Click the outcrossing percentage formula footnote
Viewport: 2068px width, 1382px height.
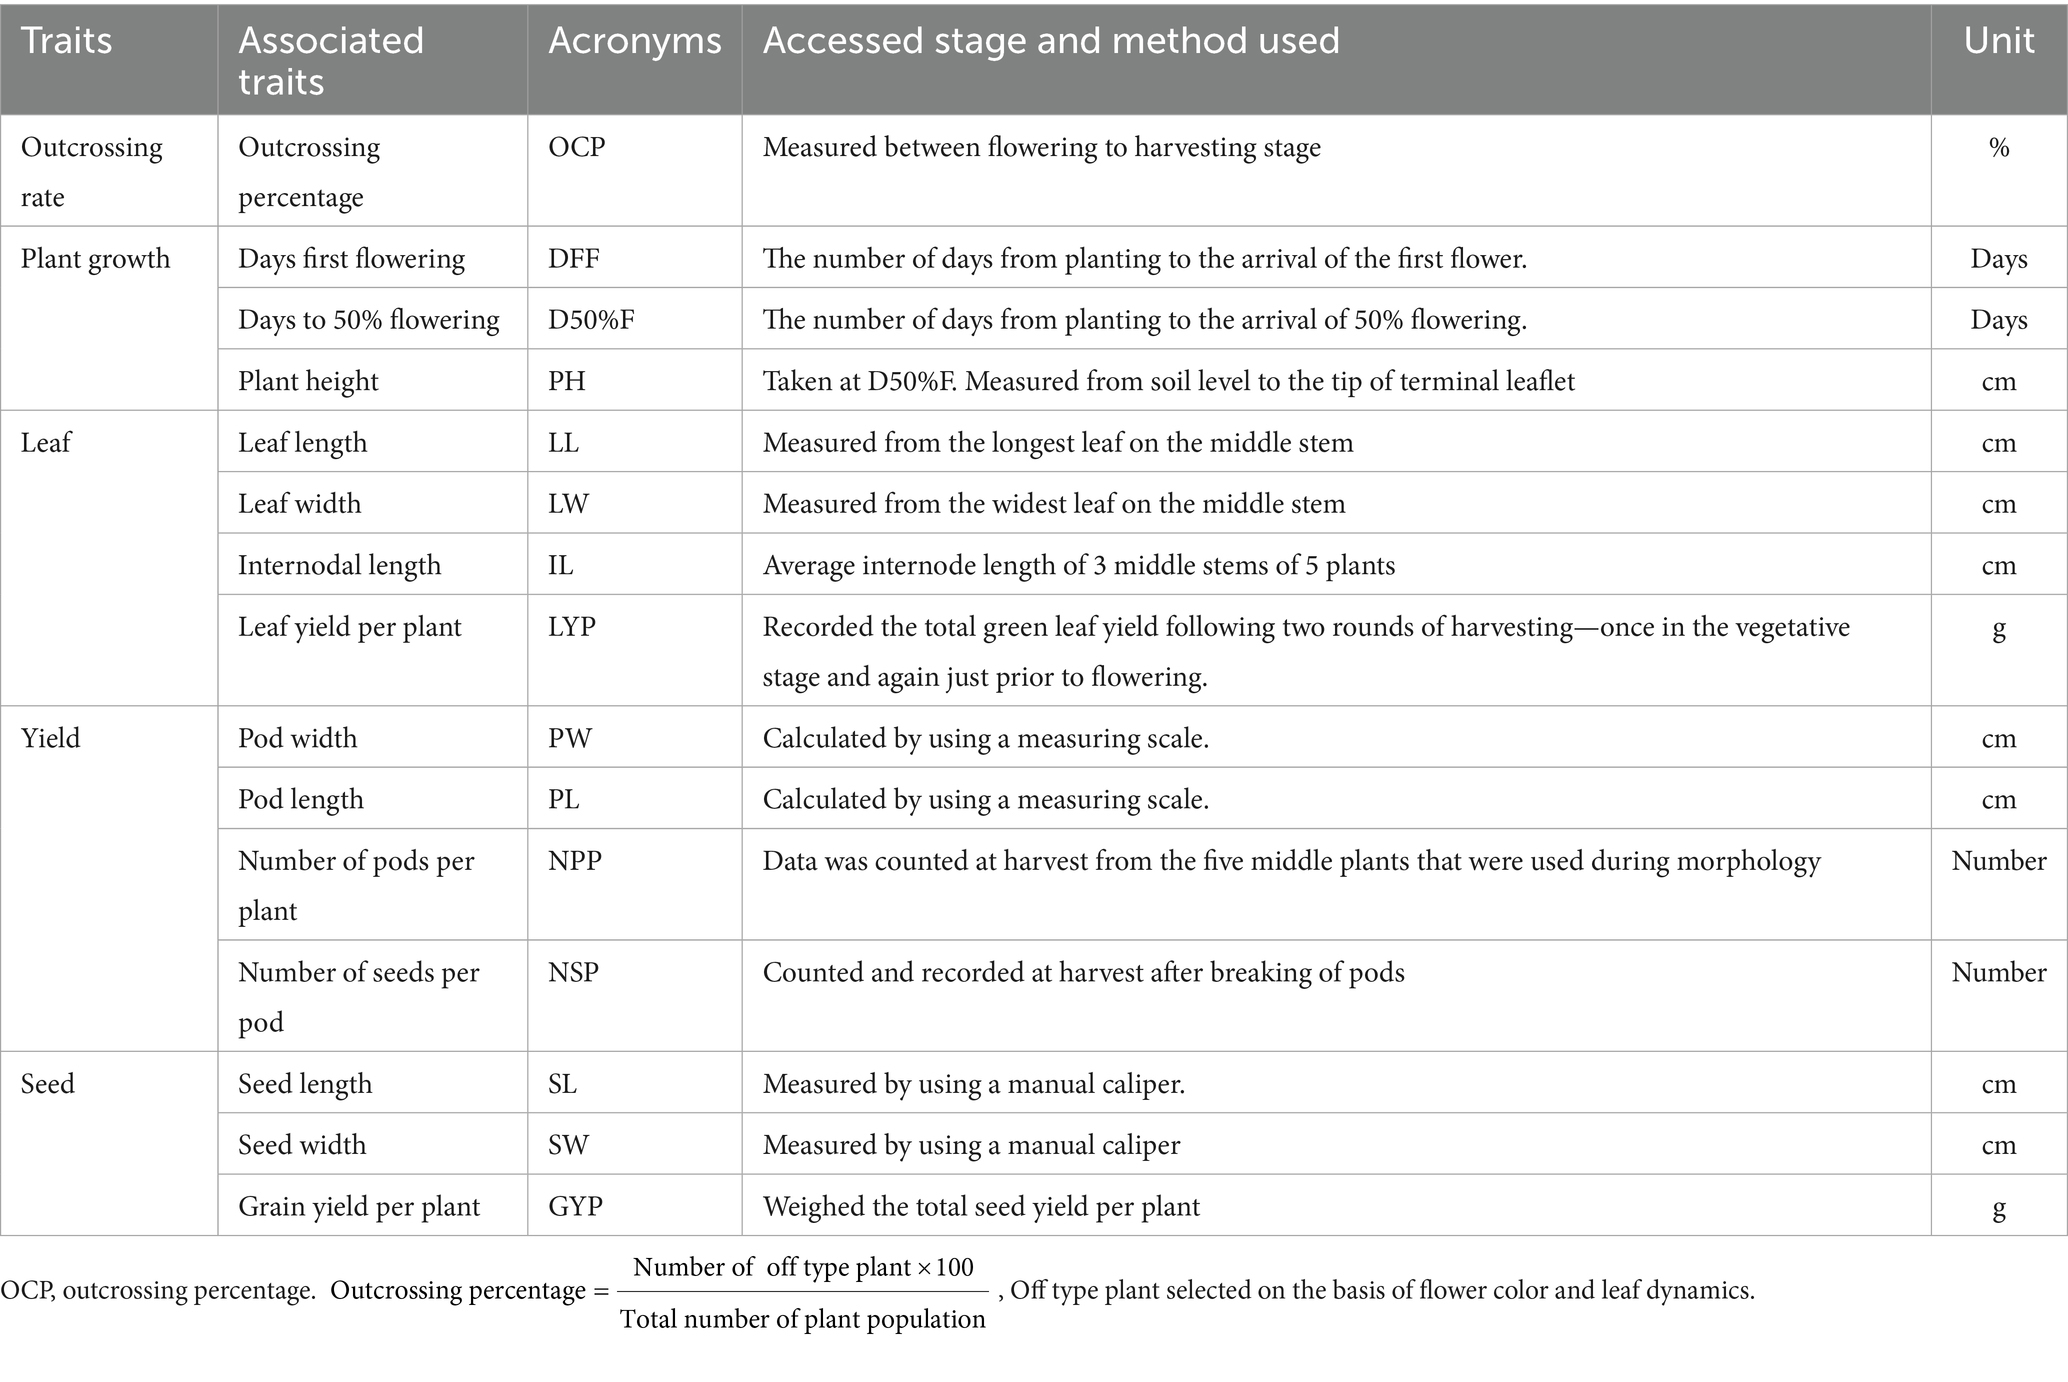click(x=802, y=1292)
